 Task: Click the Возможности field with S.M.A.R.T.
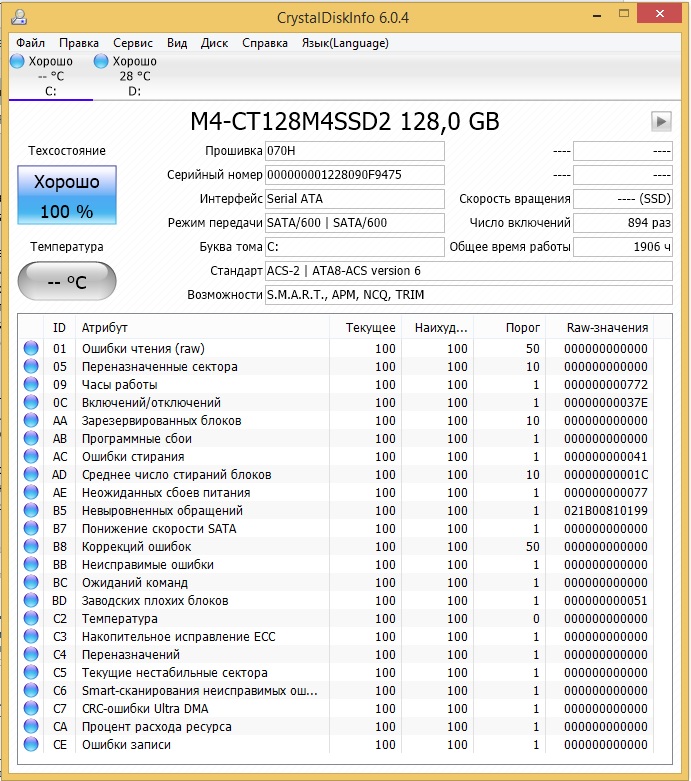[468, 294]
